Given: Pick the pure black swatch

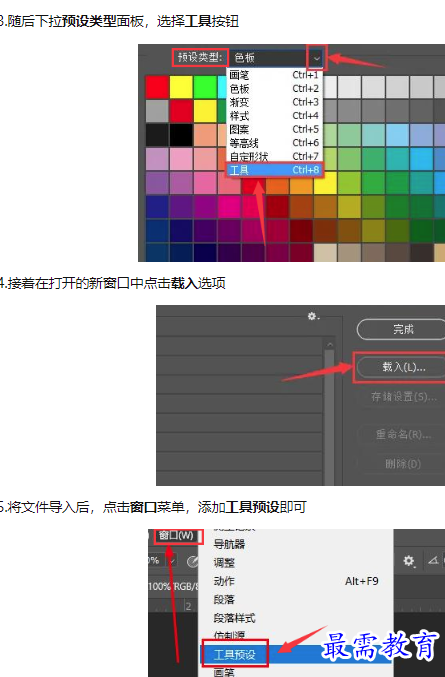Looking at the screenshot, I should coord(181,135).
